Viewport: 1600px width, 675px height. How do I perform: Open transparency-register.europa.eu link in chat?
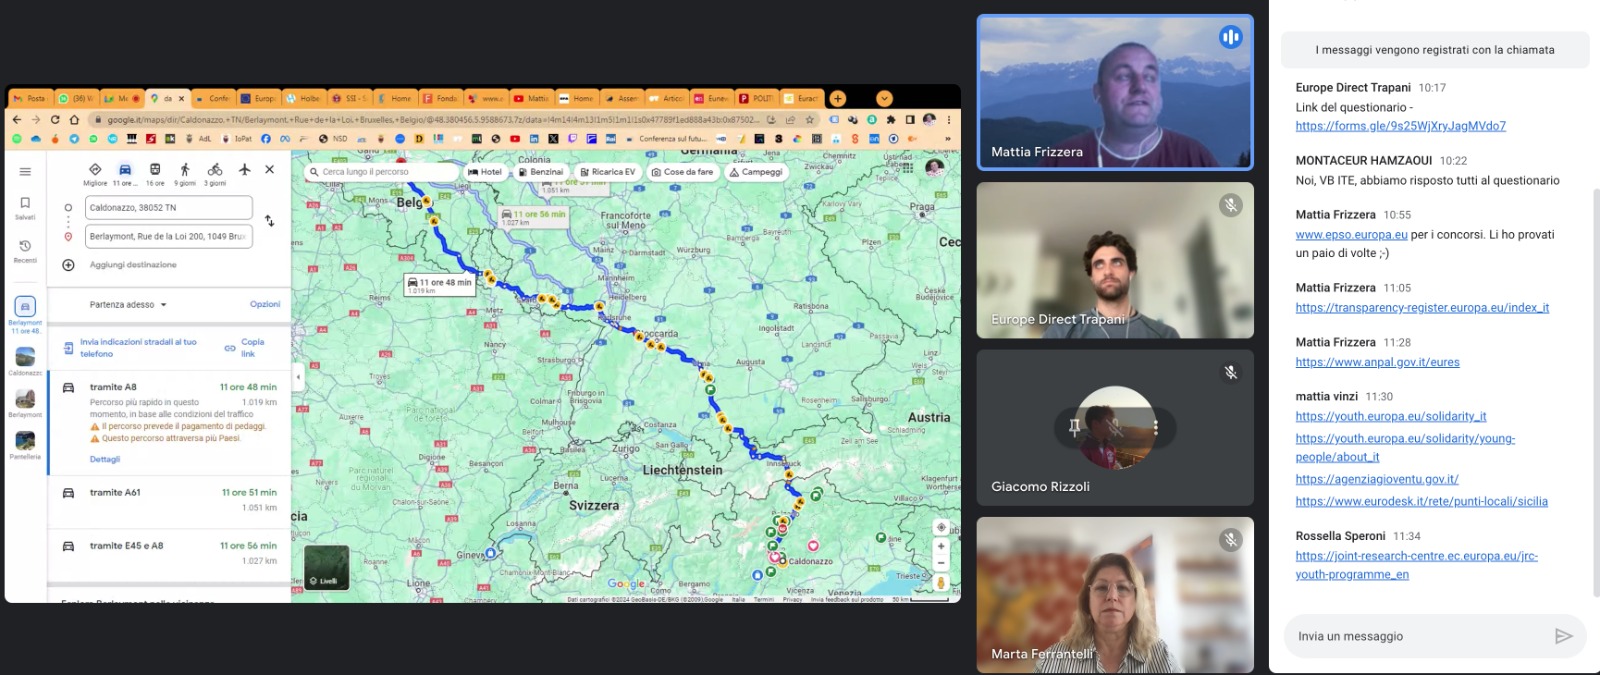[1422, 308]
